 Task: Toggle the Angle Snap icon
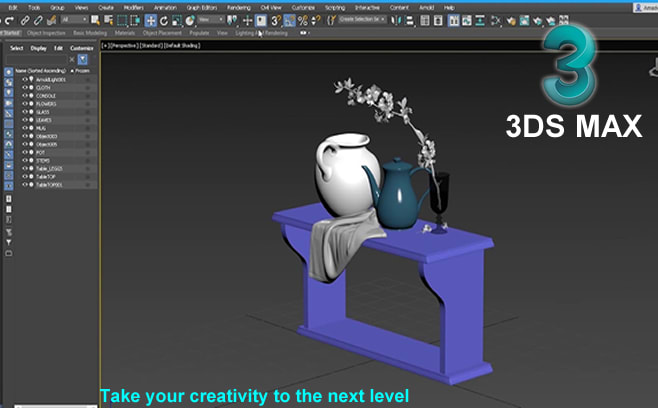[x=289, y=21]
